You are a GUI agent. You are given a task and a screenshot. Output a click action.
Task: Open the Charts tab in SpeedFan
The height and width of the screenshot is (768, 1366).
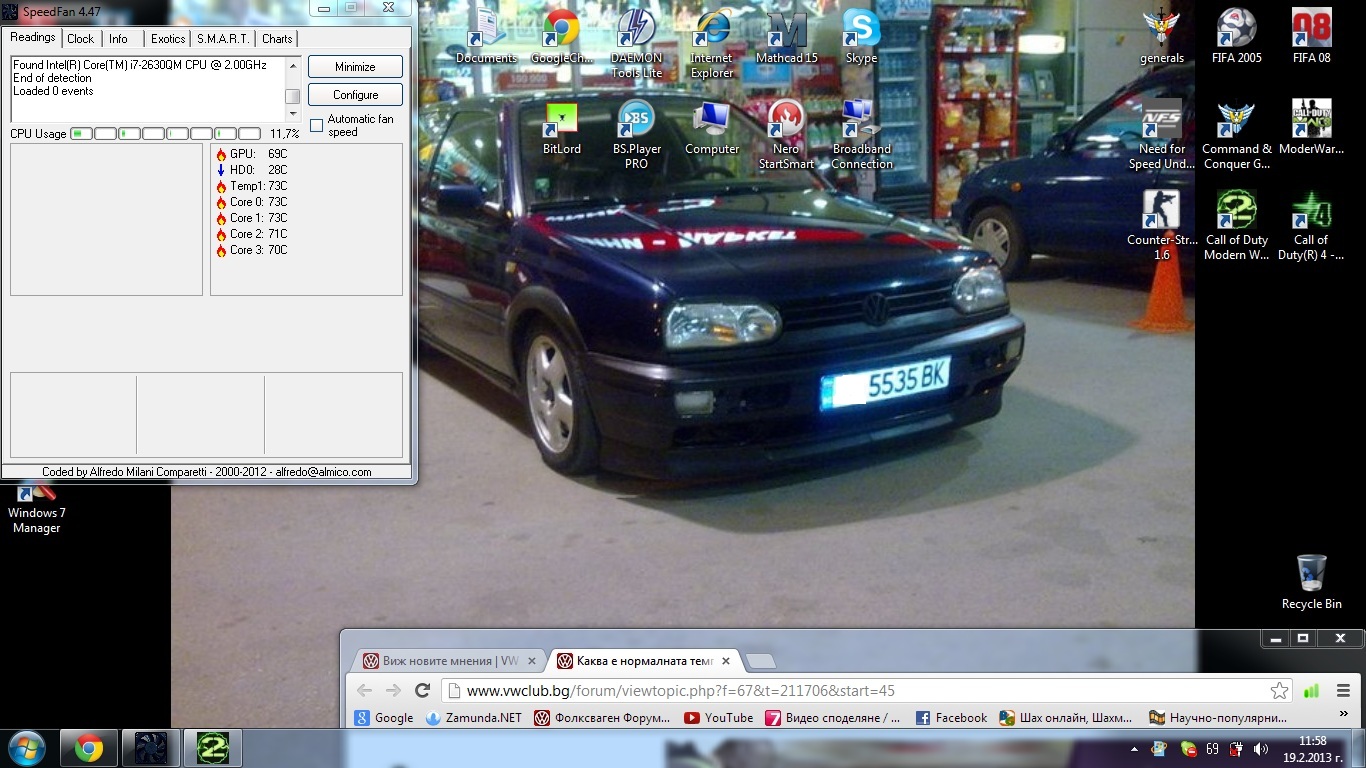pos(277,39)
